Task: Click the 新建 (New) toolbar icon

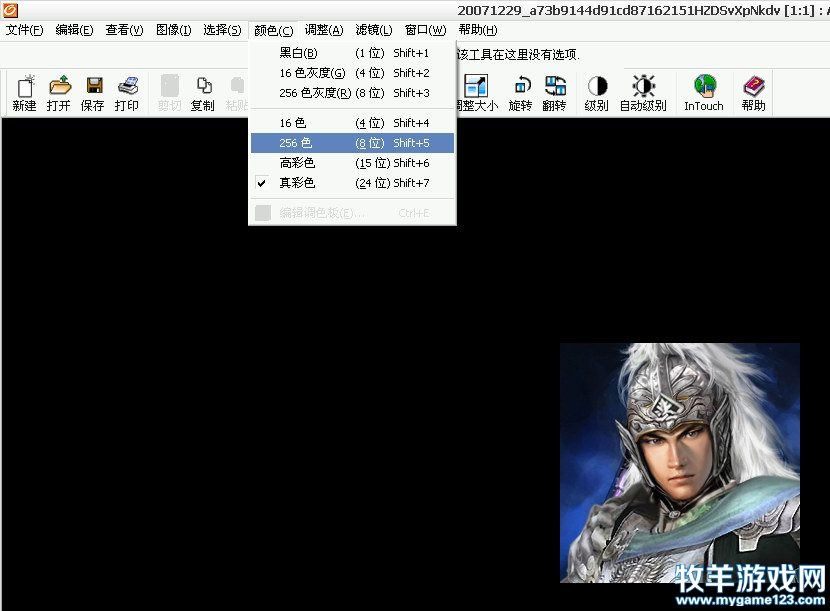Action: 24,93
